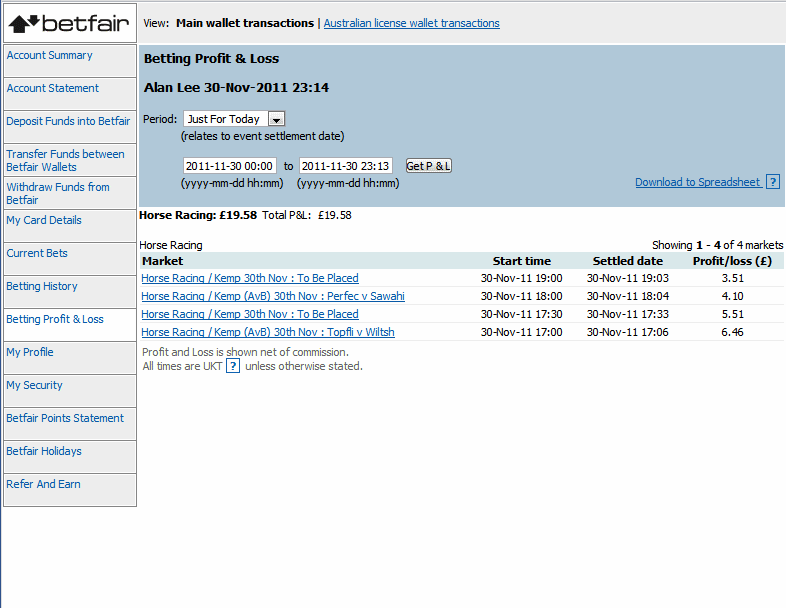Open Kemp 30th Nov To Be Placed 17:30 market
This screenshot has height=608, width=786.
coord(250,314)
